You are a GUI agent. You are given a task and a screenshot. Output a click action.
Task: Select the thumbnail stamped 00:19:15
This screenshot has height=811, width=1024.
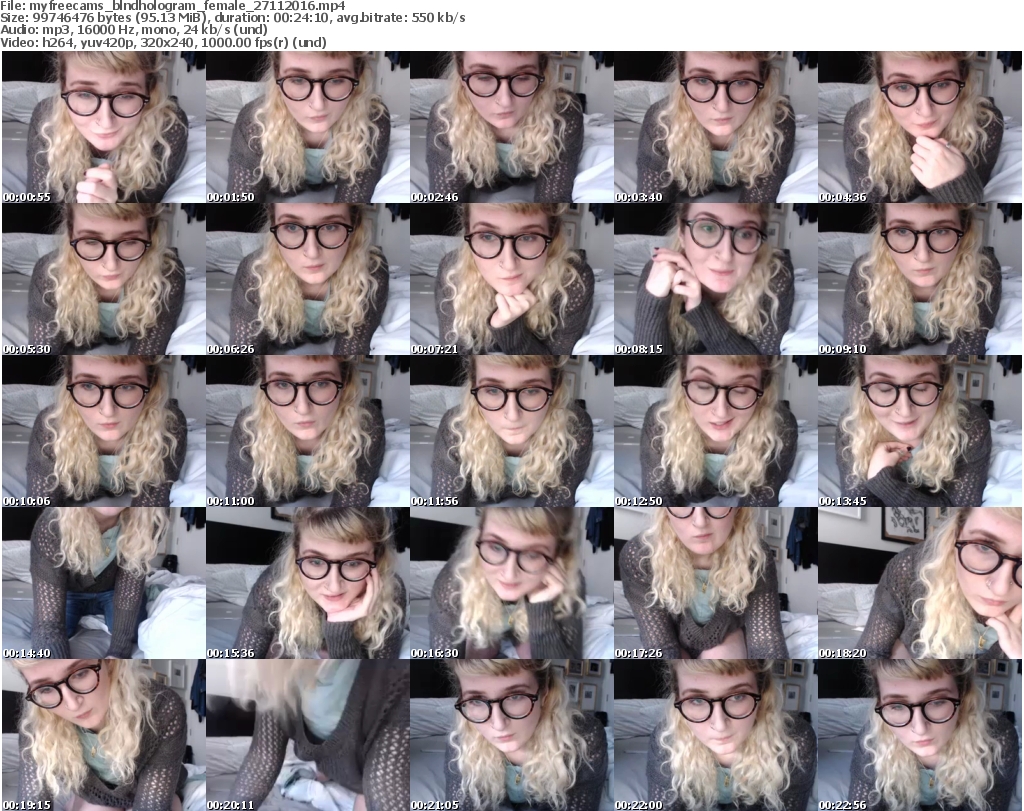(104, 735)
